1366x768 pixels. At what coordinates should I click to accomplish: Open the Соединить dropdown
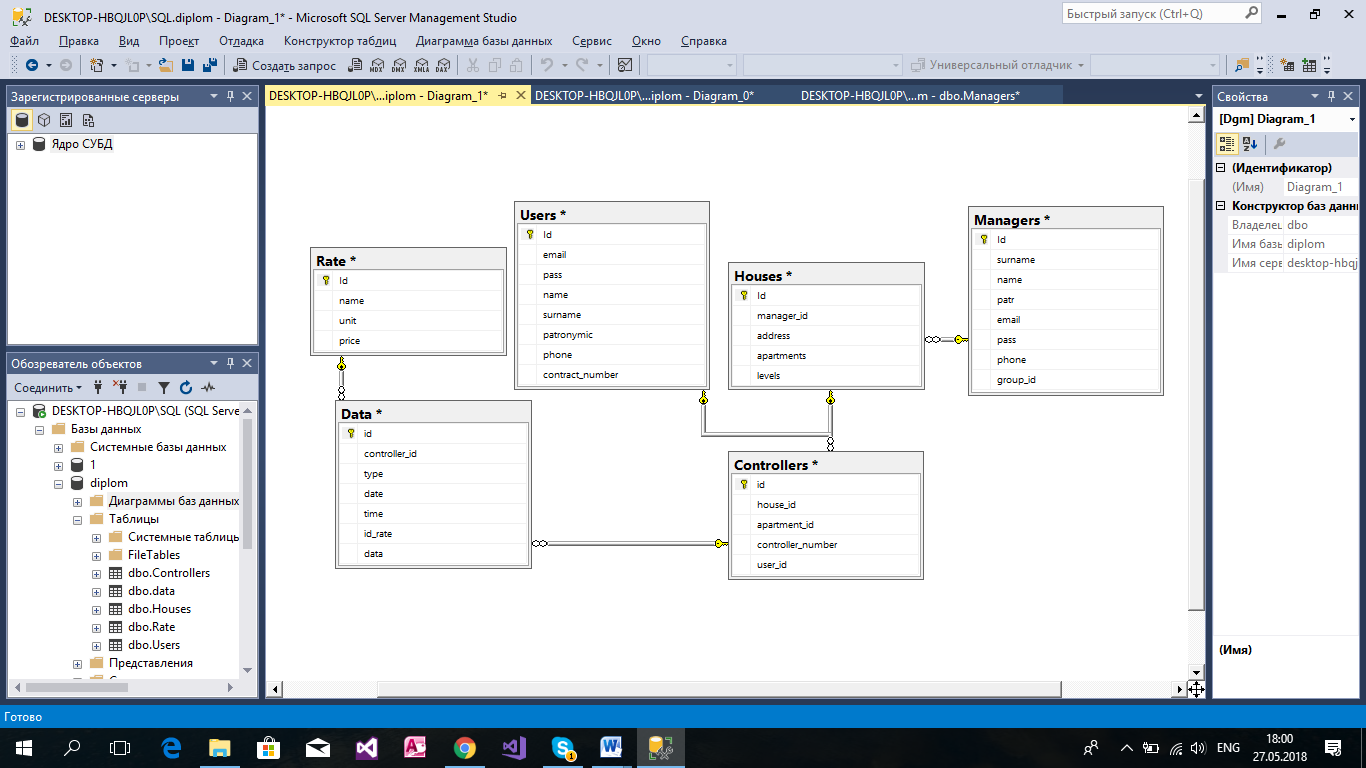[x=49, y=388]
